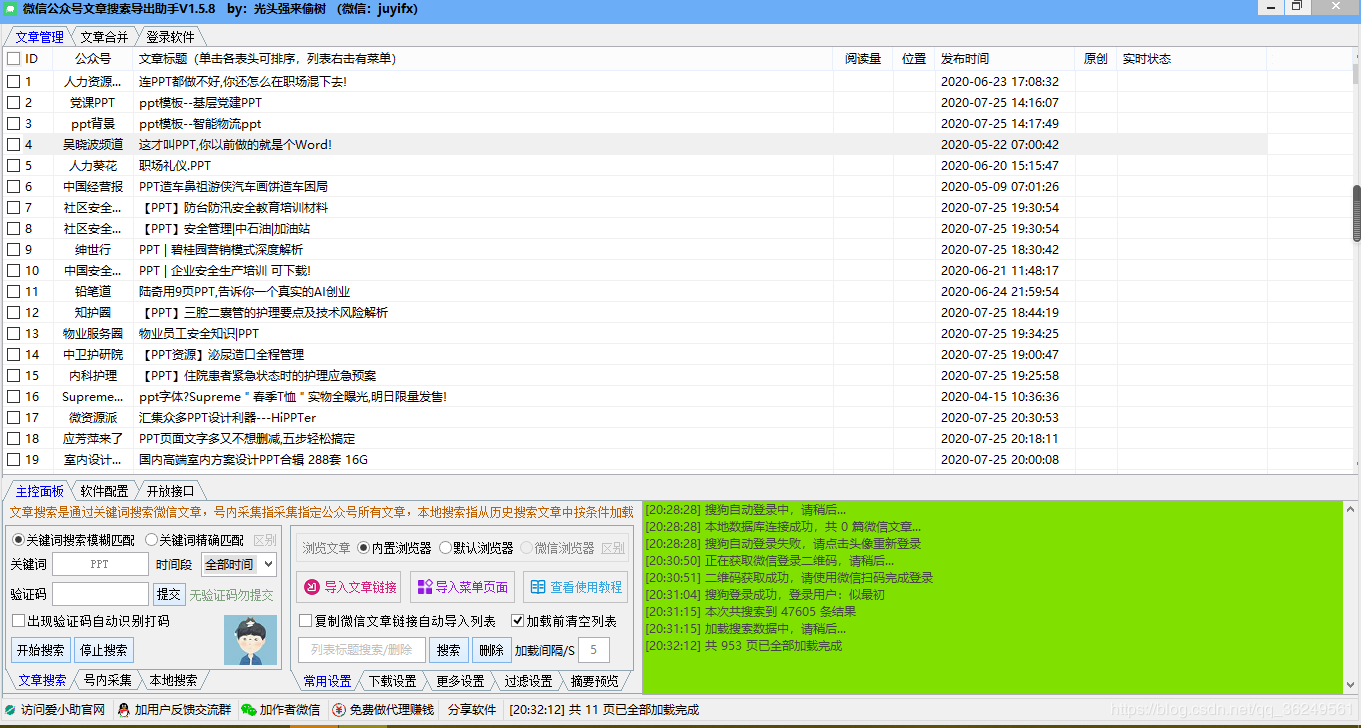Screen dimensions: 1361x728
Task: Click publish time '2020-06-23 17:08:32'
Action: [x=1000, y=82]
